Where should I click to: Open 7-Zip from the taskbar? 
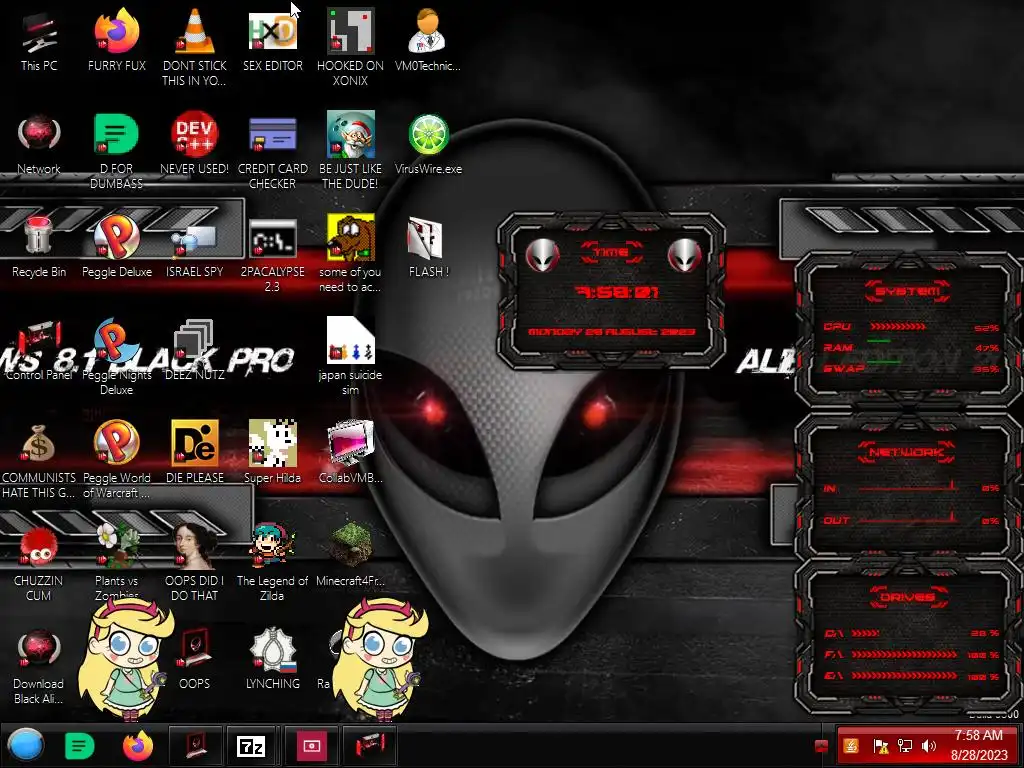coord(251,746)
